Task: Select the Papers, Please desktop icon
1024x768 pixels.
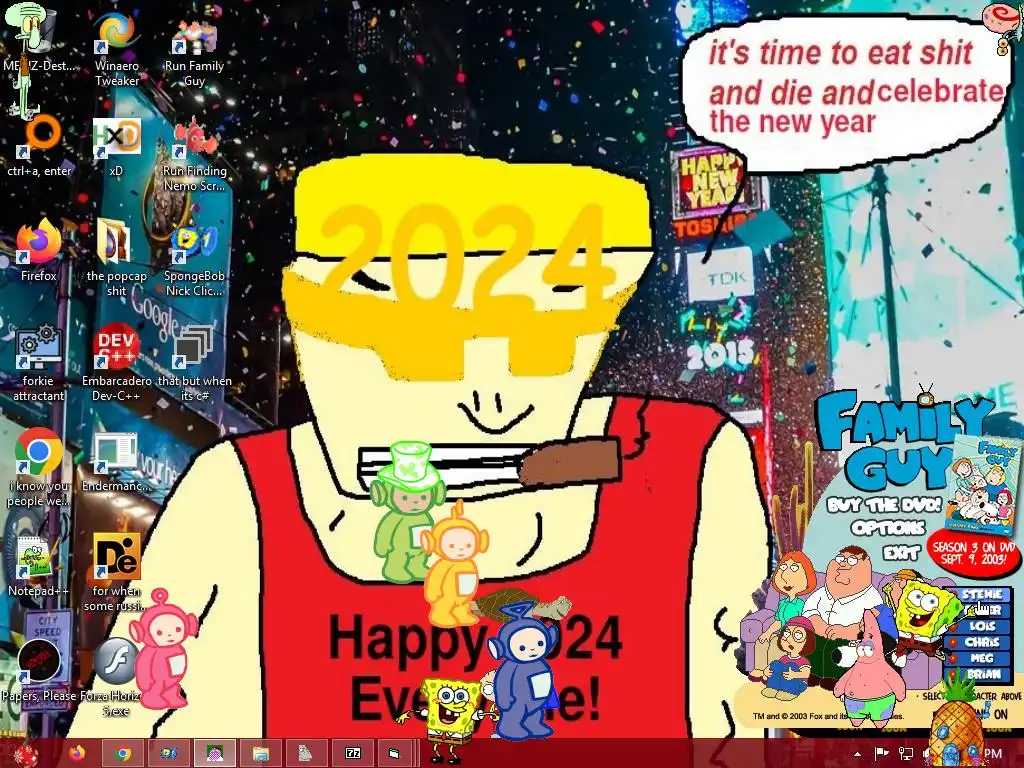Action: click(39, 669)
